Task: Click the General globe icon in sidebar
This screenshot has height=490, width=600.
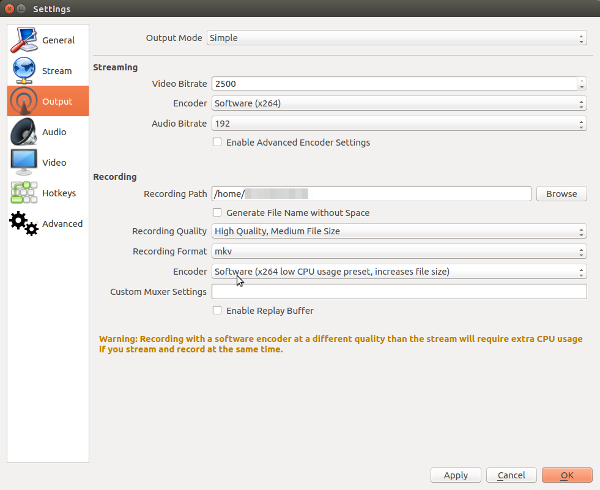Action: 25,40
